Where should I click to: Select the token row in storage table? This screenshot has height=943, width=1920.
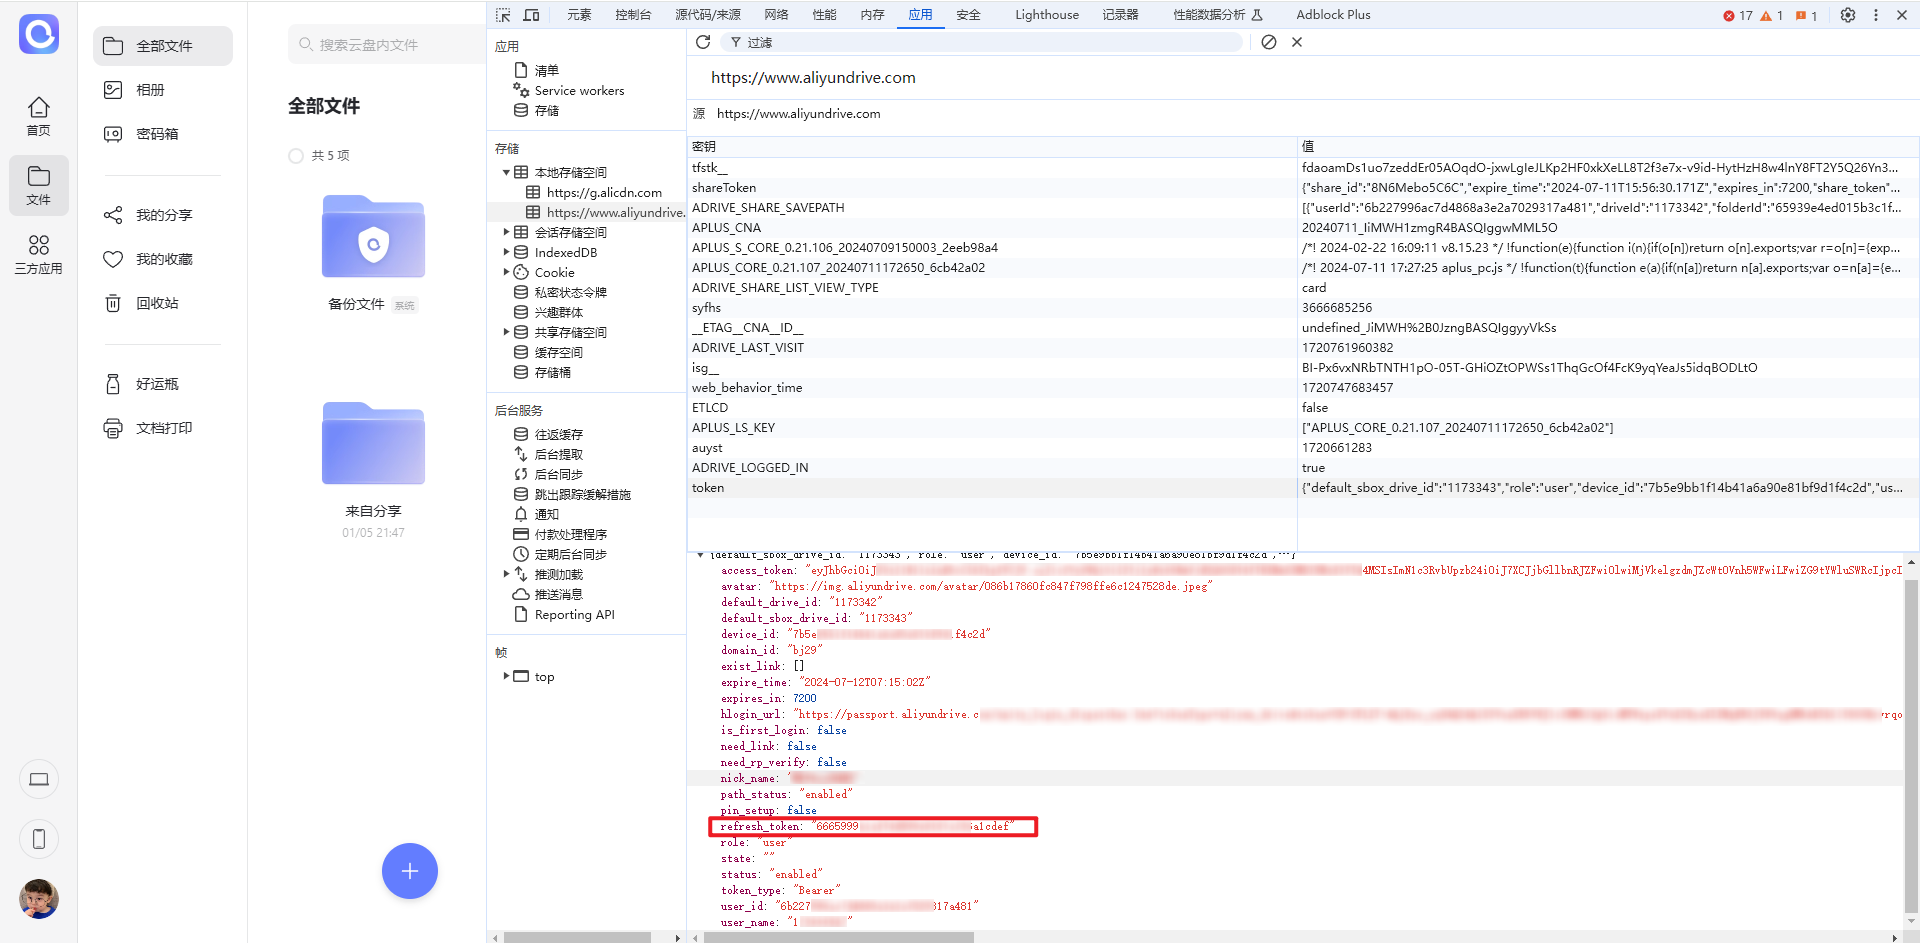pos(1303,488)
